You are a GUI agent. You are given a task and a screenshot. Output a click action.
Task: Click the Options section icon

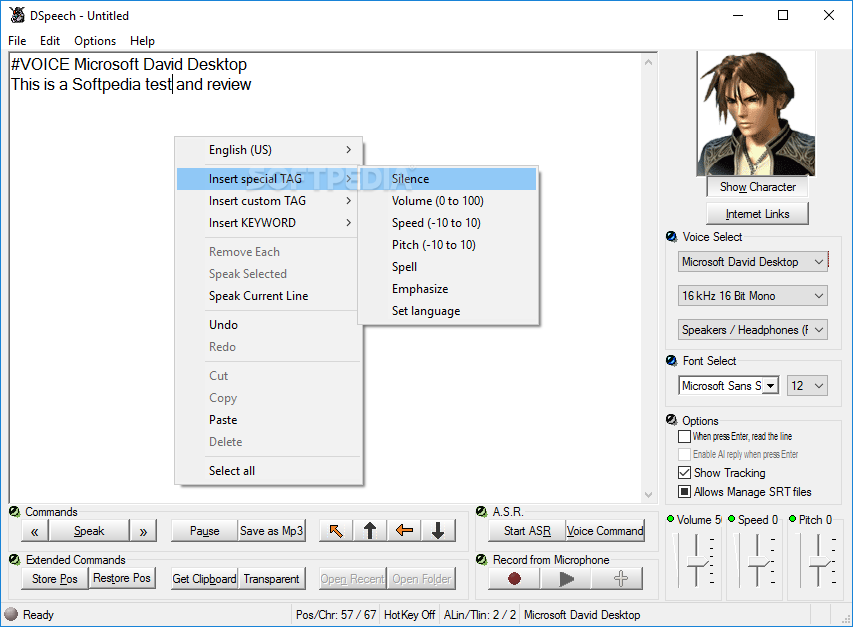click(x=672, y=420)
